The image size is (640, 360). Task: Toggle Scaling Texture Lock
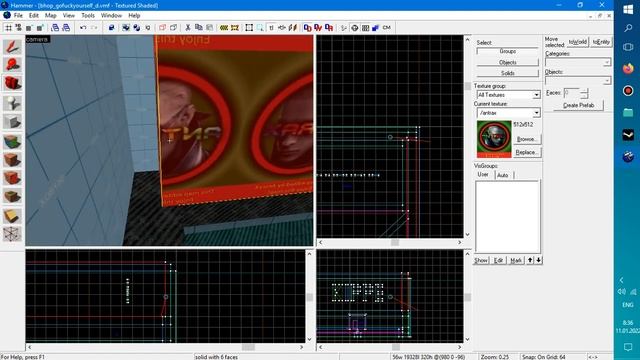pos(282,28)
